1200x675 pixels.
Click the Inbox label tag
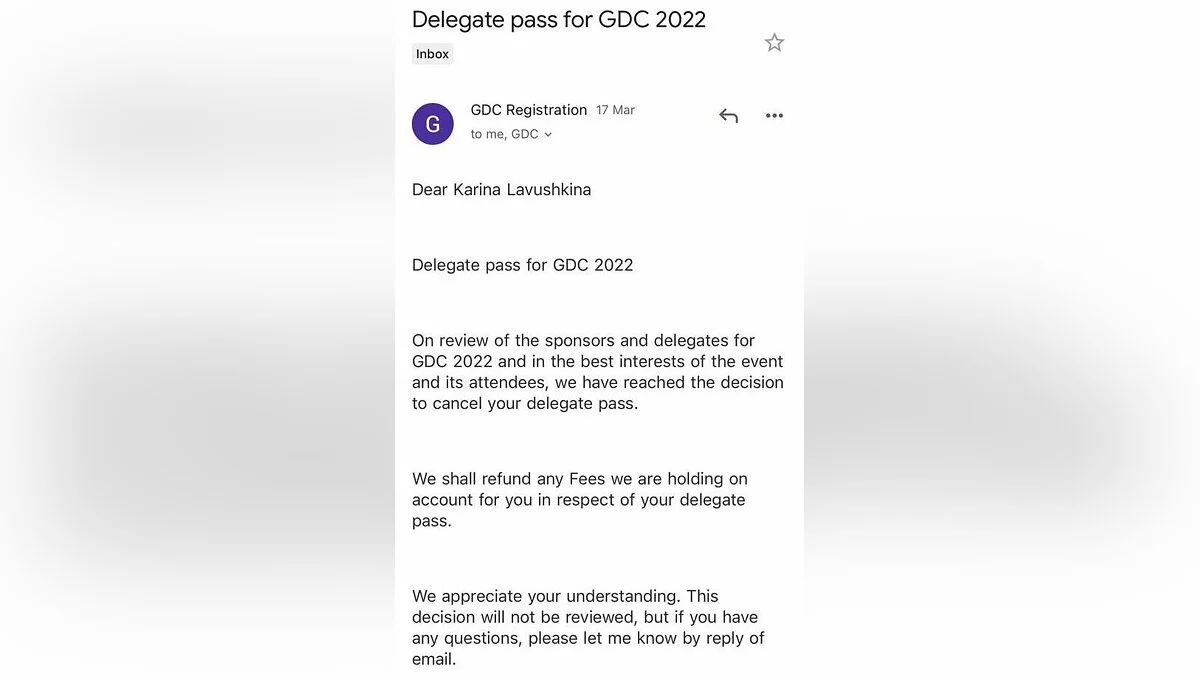click(433, 54)
